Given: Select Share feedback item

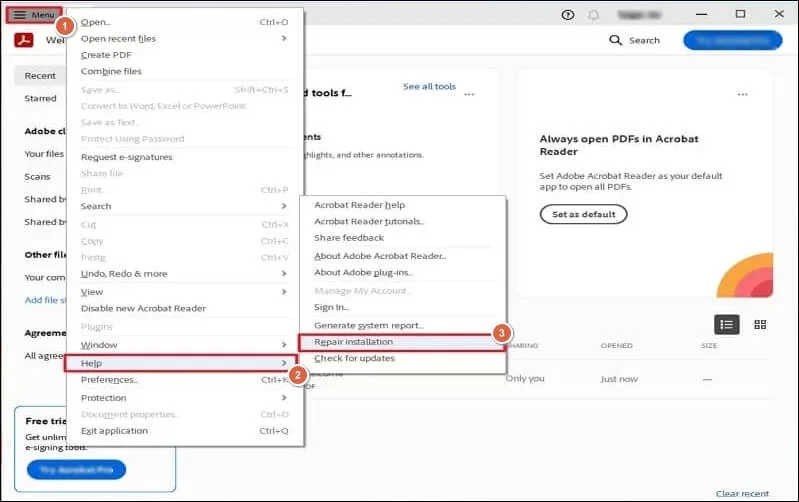Looking at the screenshot, I should pyautogui.click(x=403, y=237).
